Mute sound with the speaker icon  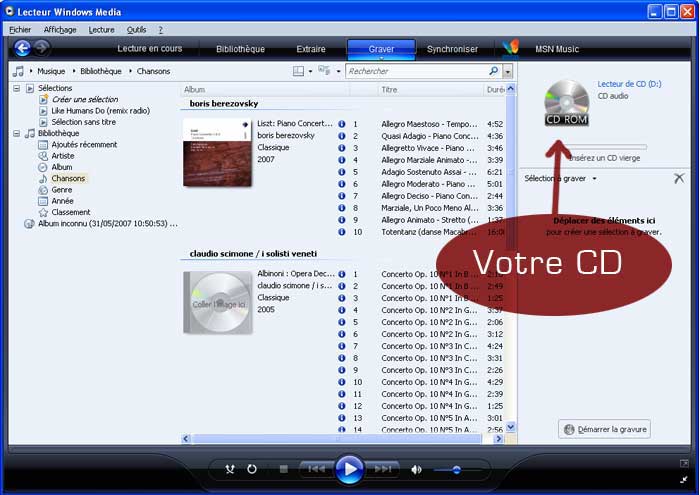click(x=416, y=469)
